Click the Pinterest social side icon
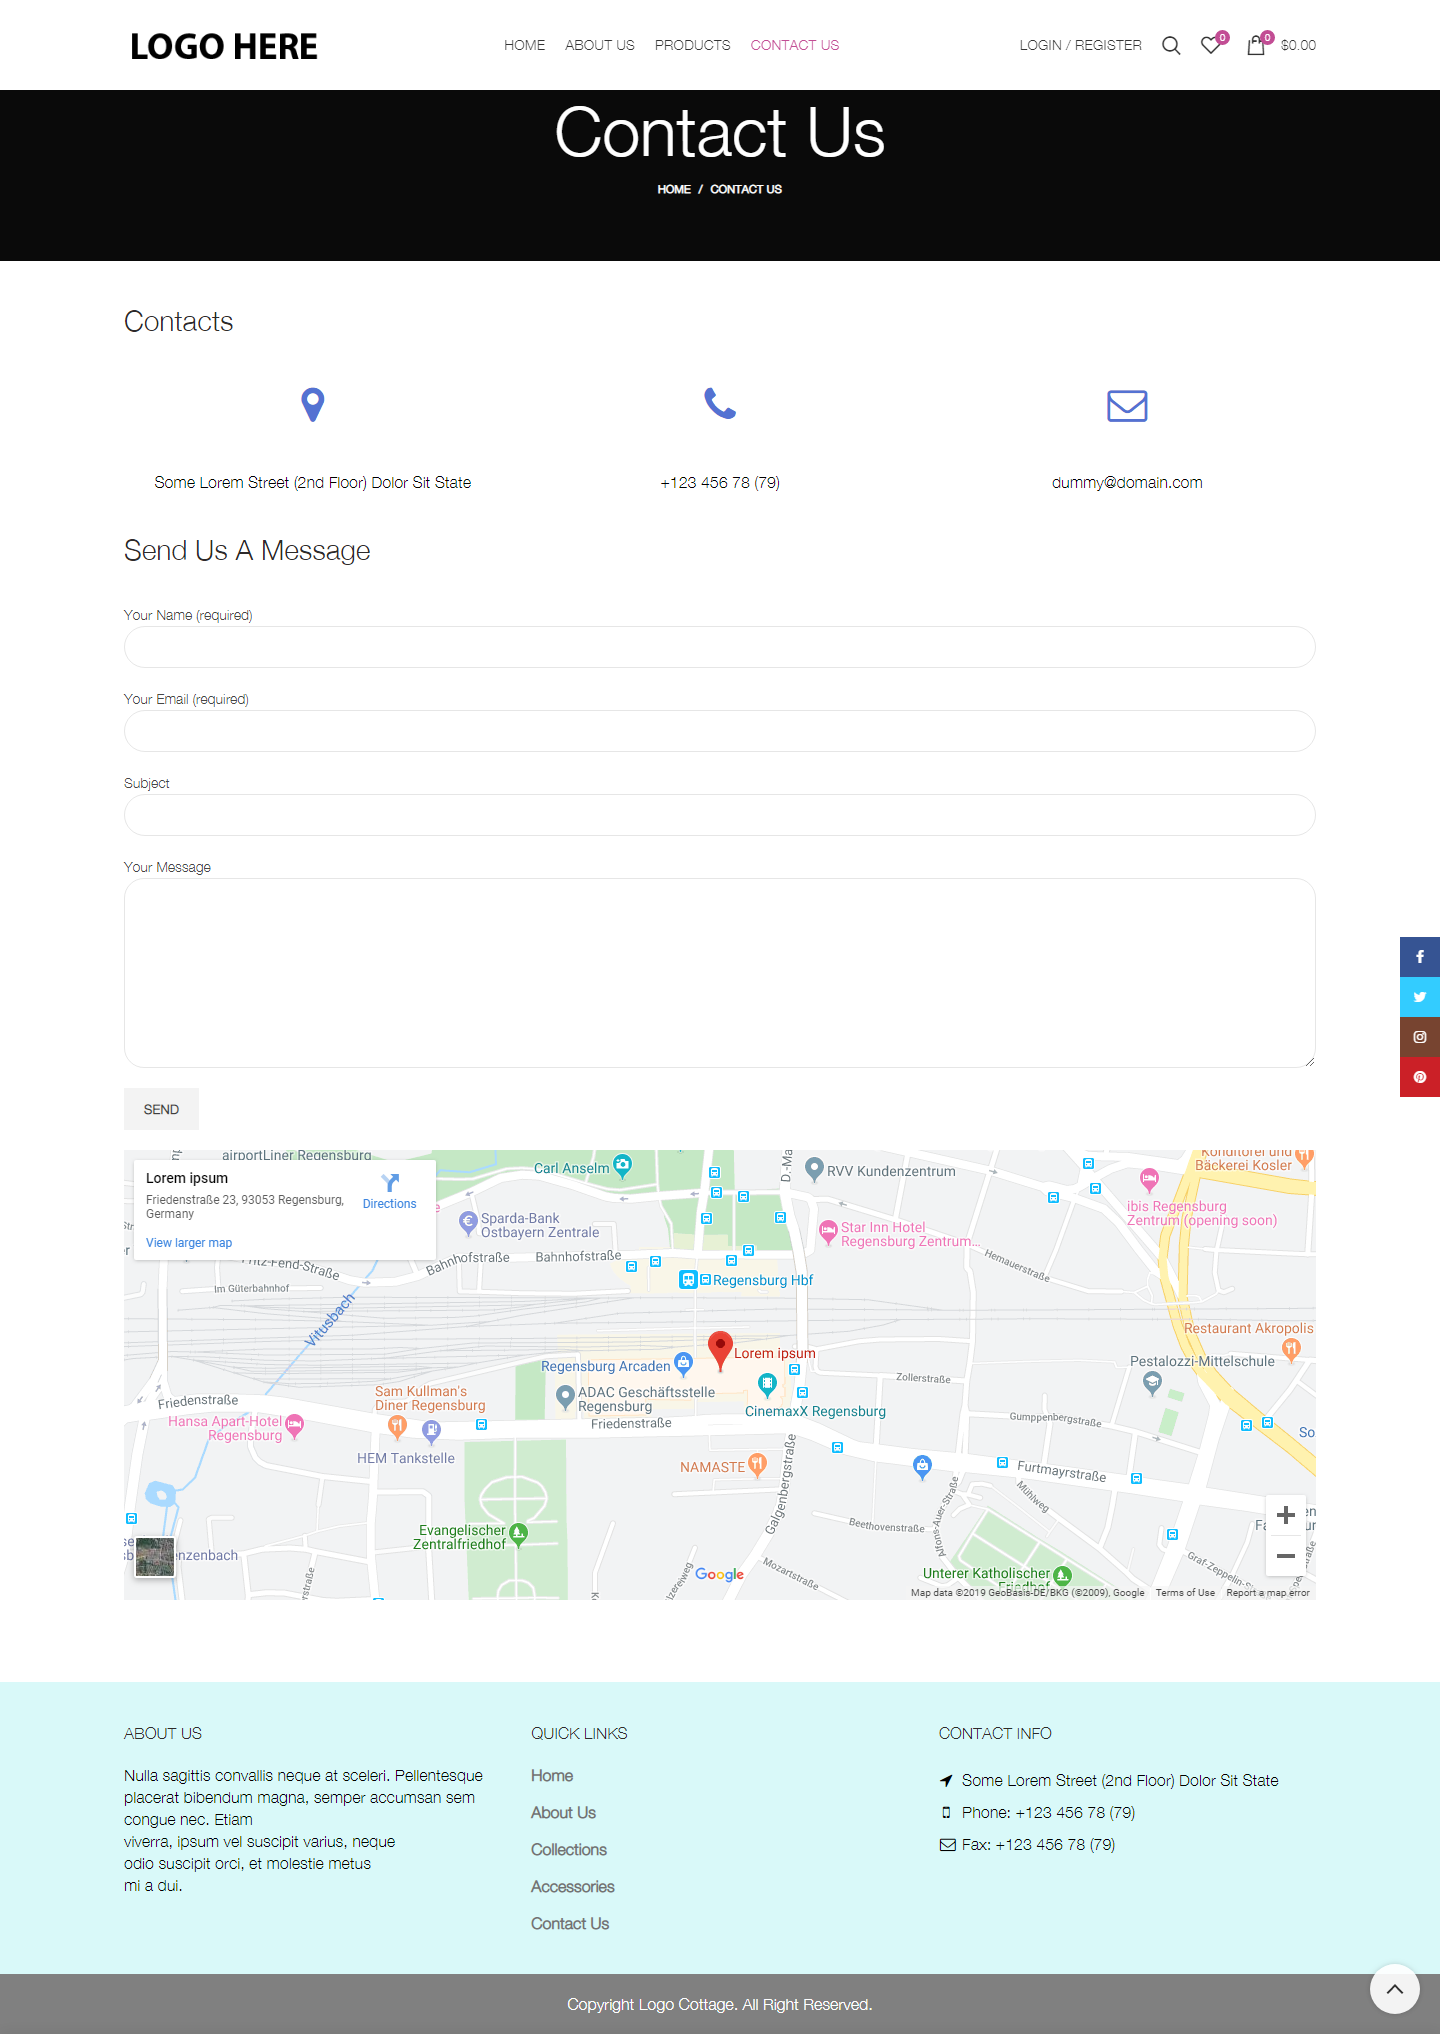The image size is (1440, 2034). 1419,1077
